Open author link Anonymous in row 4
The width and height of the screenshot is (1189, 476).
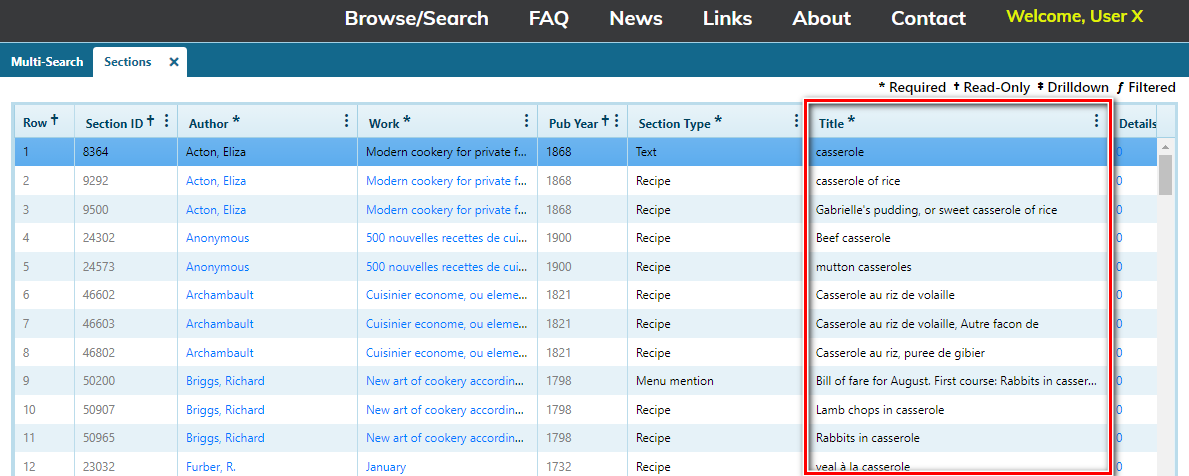point(217,238)
